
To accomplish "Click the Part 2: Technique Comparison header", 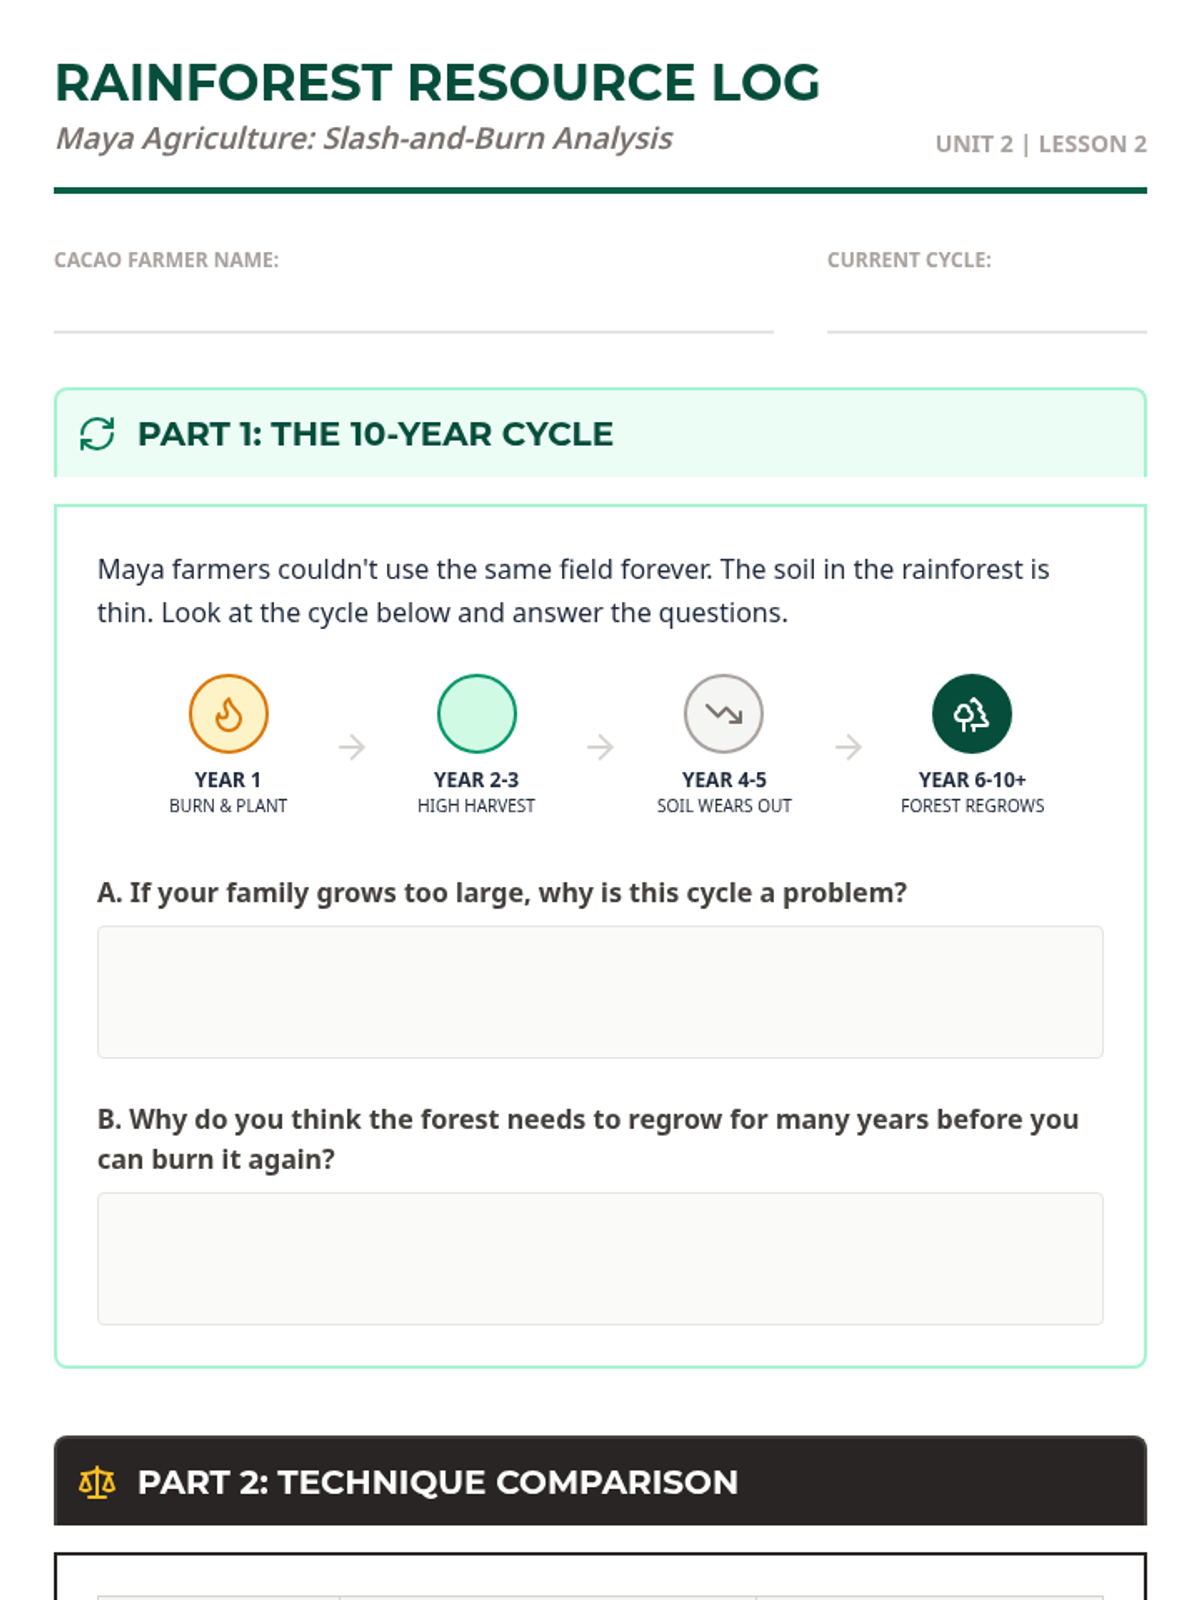I will tap(437, 1482).
